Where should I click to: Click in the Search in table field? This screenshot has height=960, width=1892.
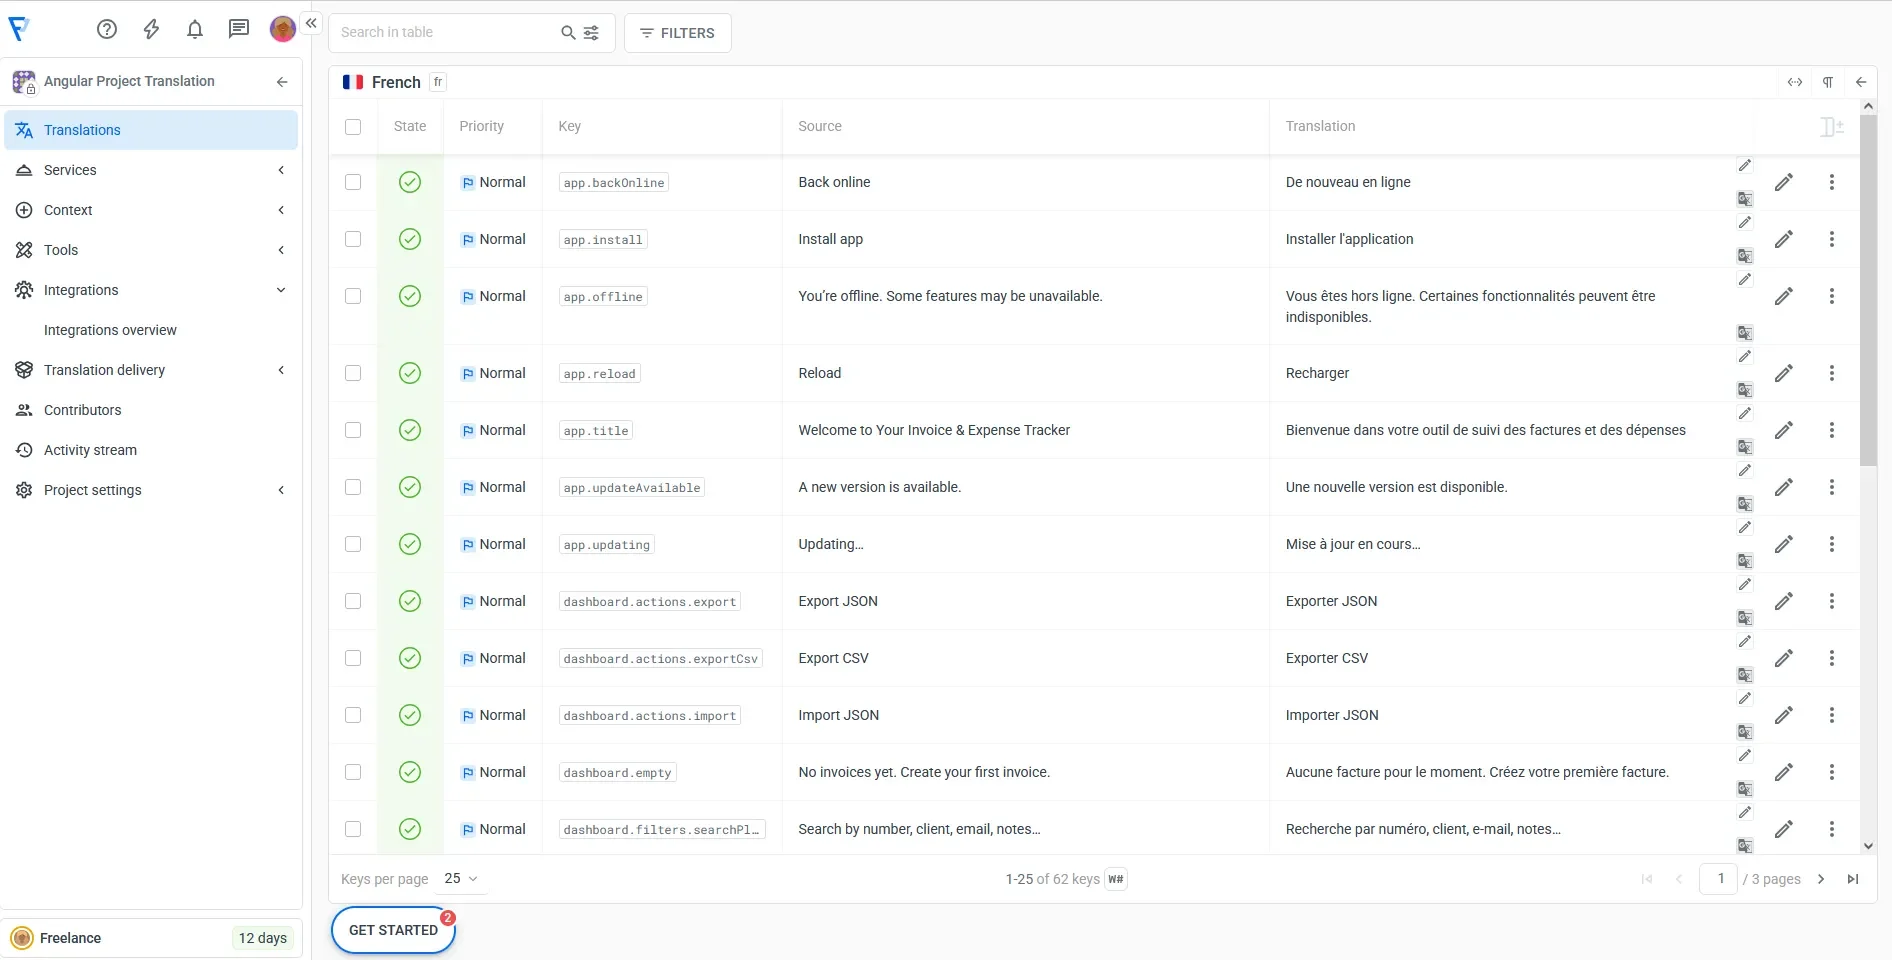coord(445,33)
